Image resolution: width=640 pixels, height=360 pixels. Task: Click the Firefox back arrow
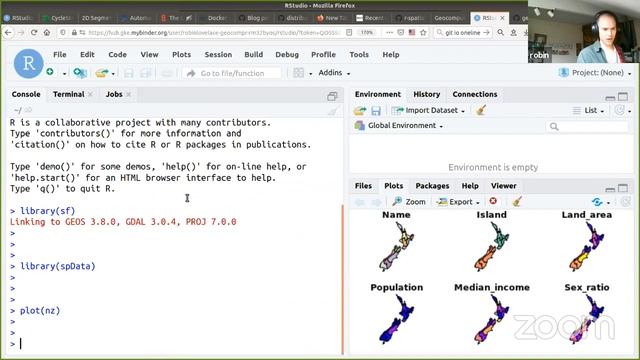pyautogui.click(x=8, y=32)
